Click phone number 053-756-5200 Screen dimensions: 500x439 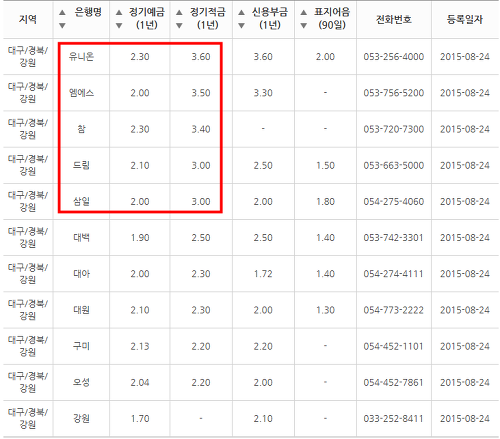394,93
